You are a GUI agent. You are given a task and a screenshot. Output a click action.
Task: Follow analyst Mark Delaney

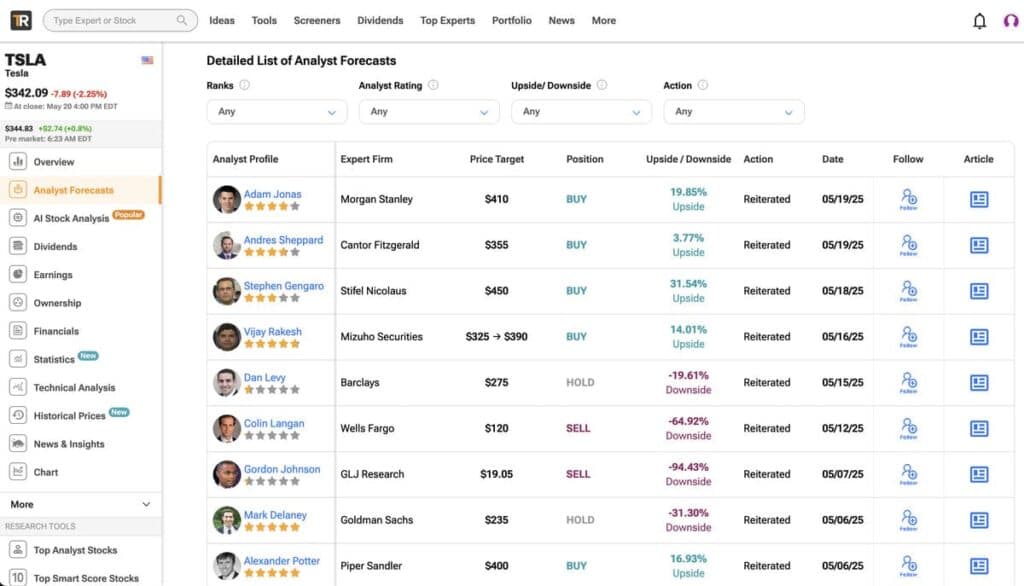[908, 520]
